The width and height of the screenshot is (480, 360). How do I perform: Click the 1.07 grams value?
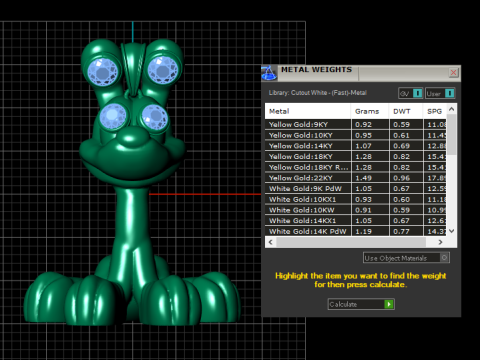(x=364, y=146)
